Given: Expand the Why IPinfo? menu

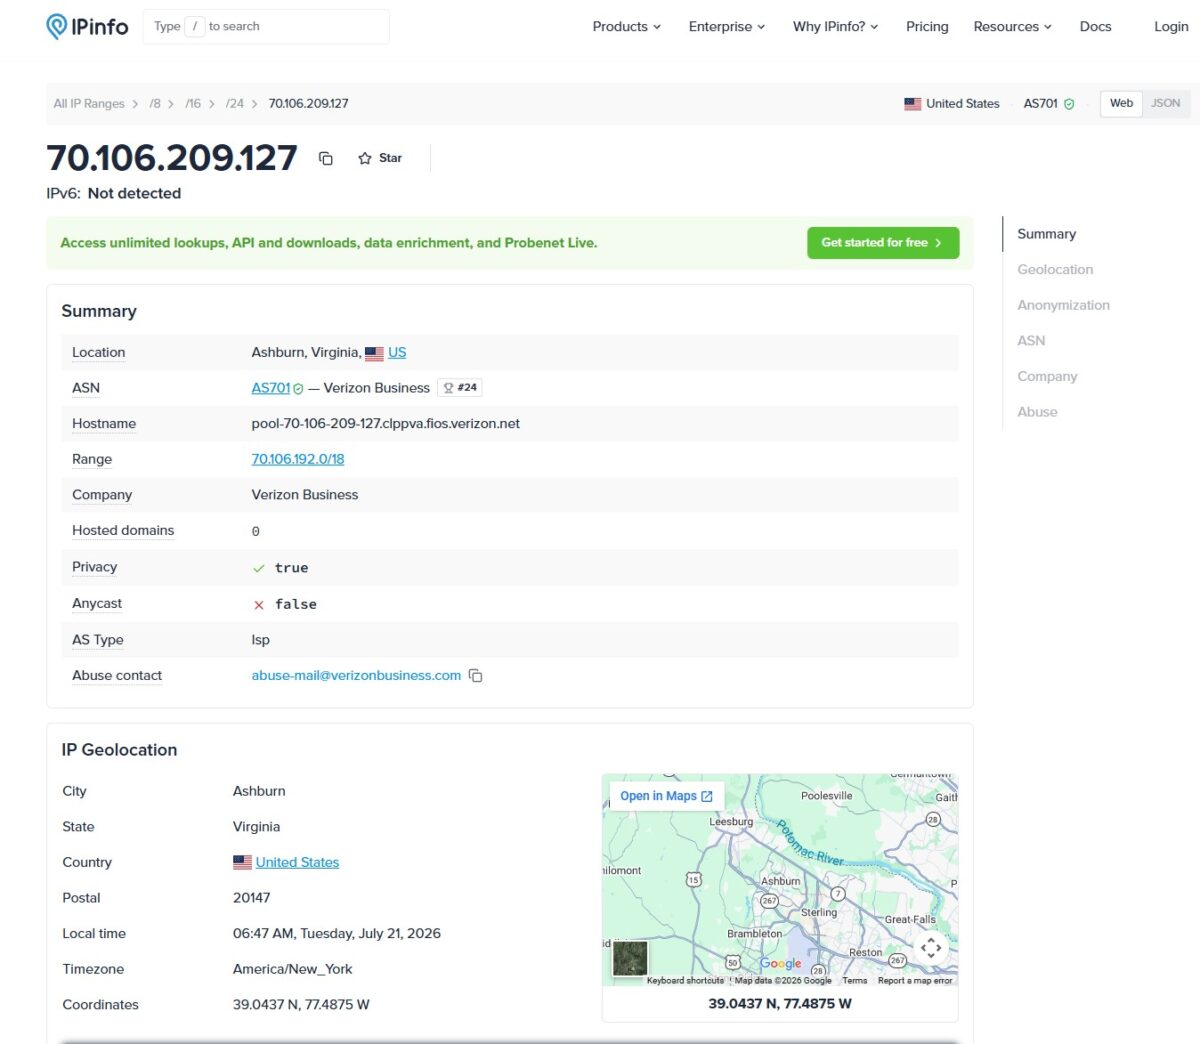Looking at the screenshot, I should click(x=836, y=27).
